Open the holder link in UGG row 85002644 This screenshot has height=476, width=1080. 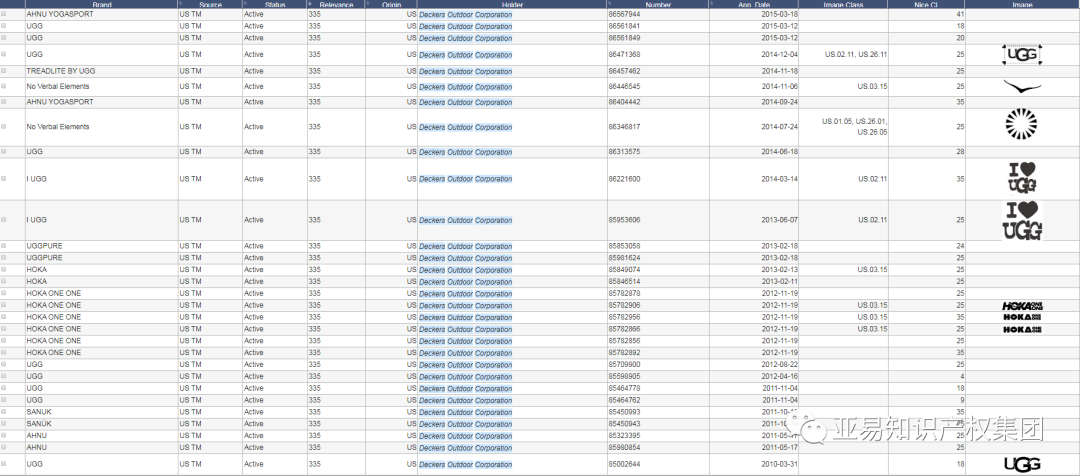pos(466,465)
